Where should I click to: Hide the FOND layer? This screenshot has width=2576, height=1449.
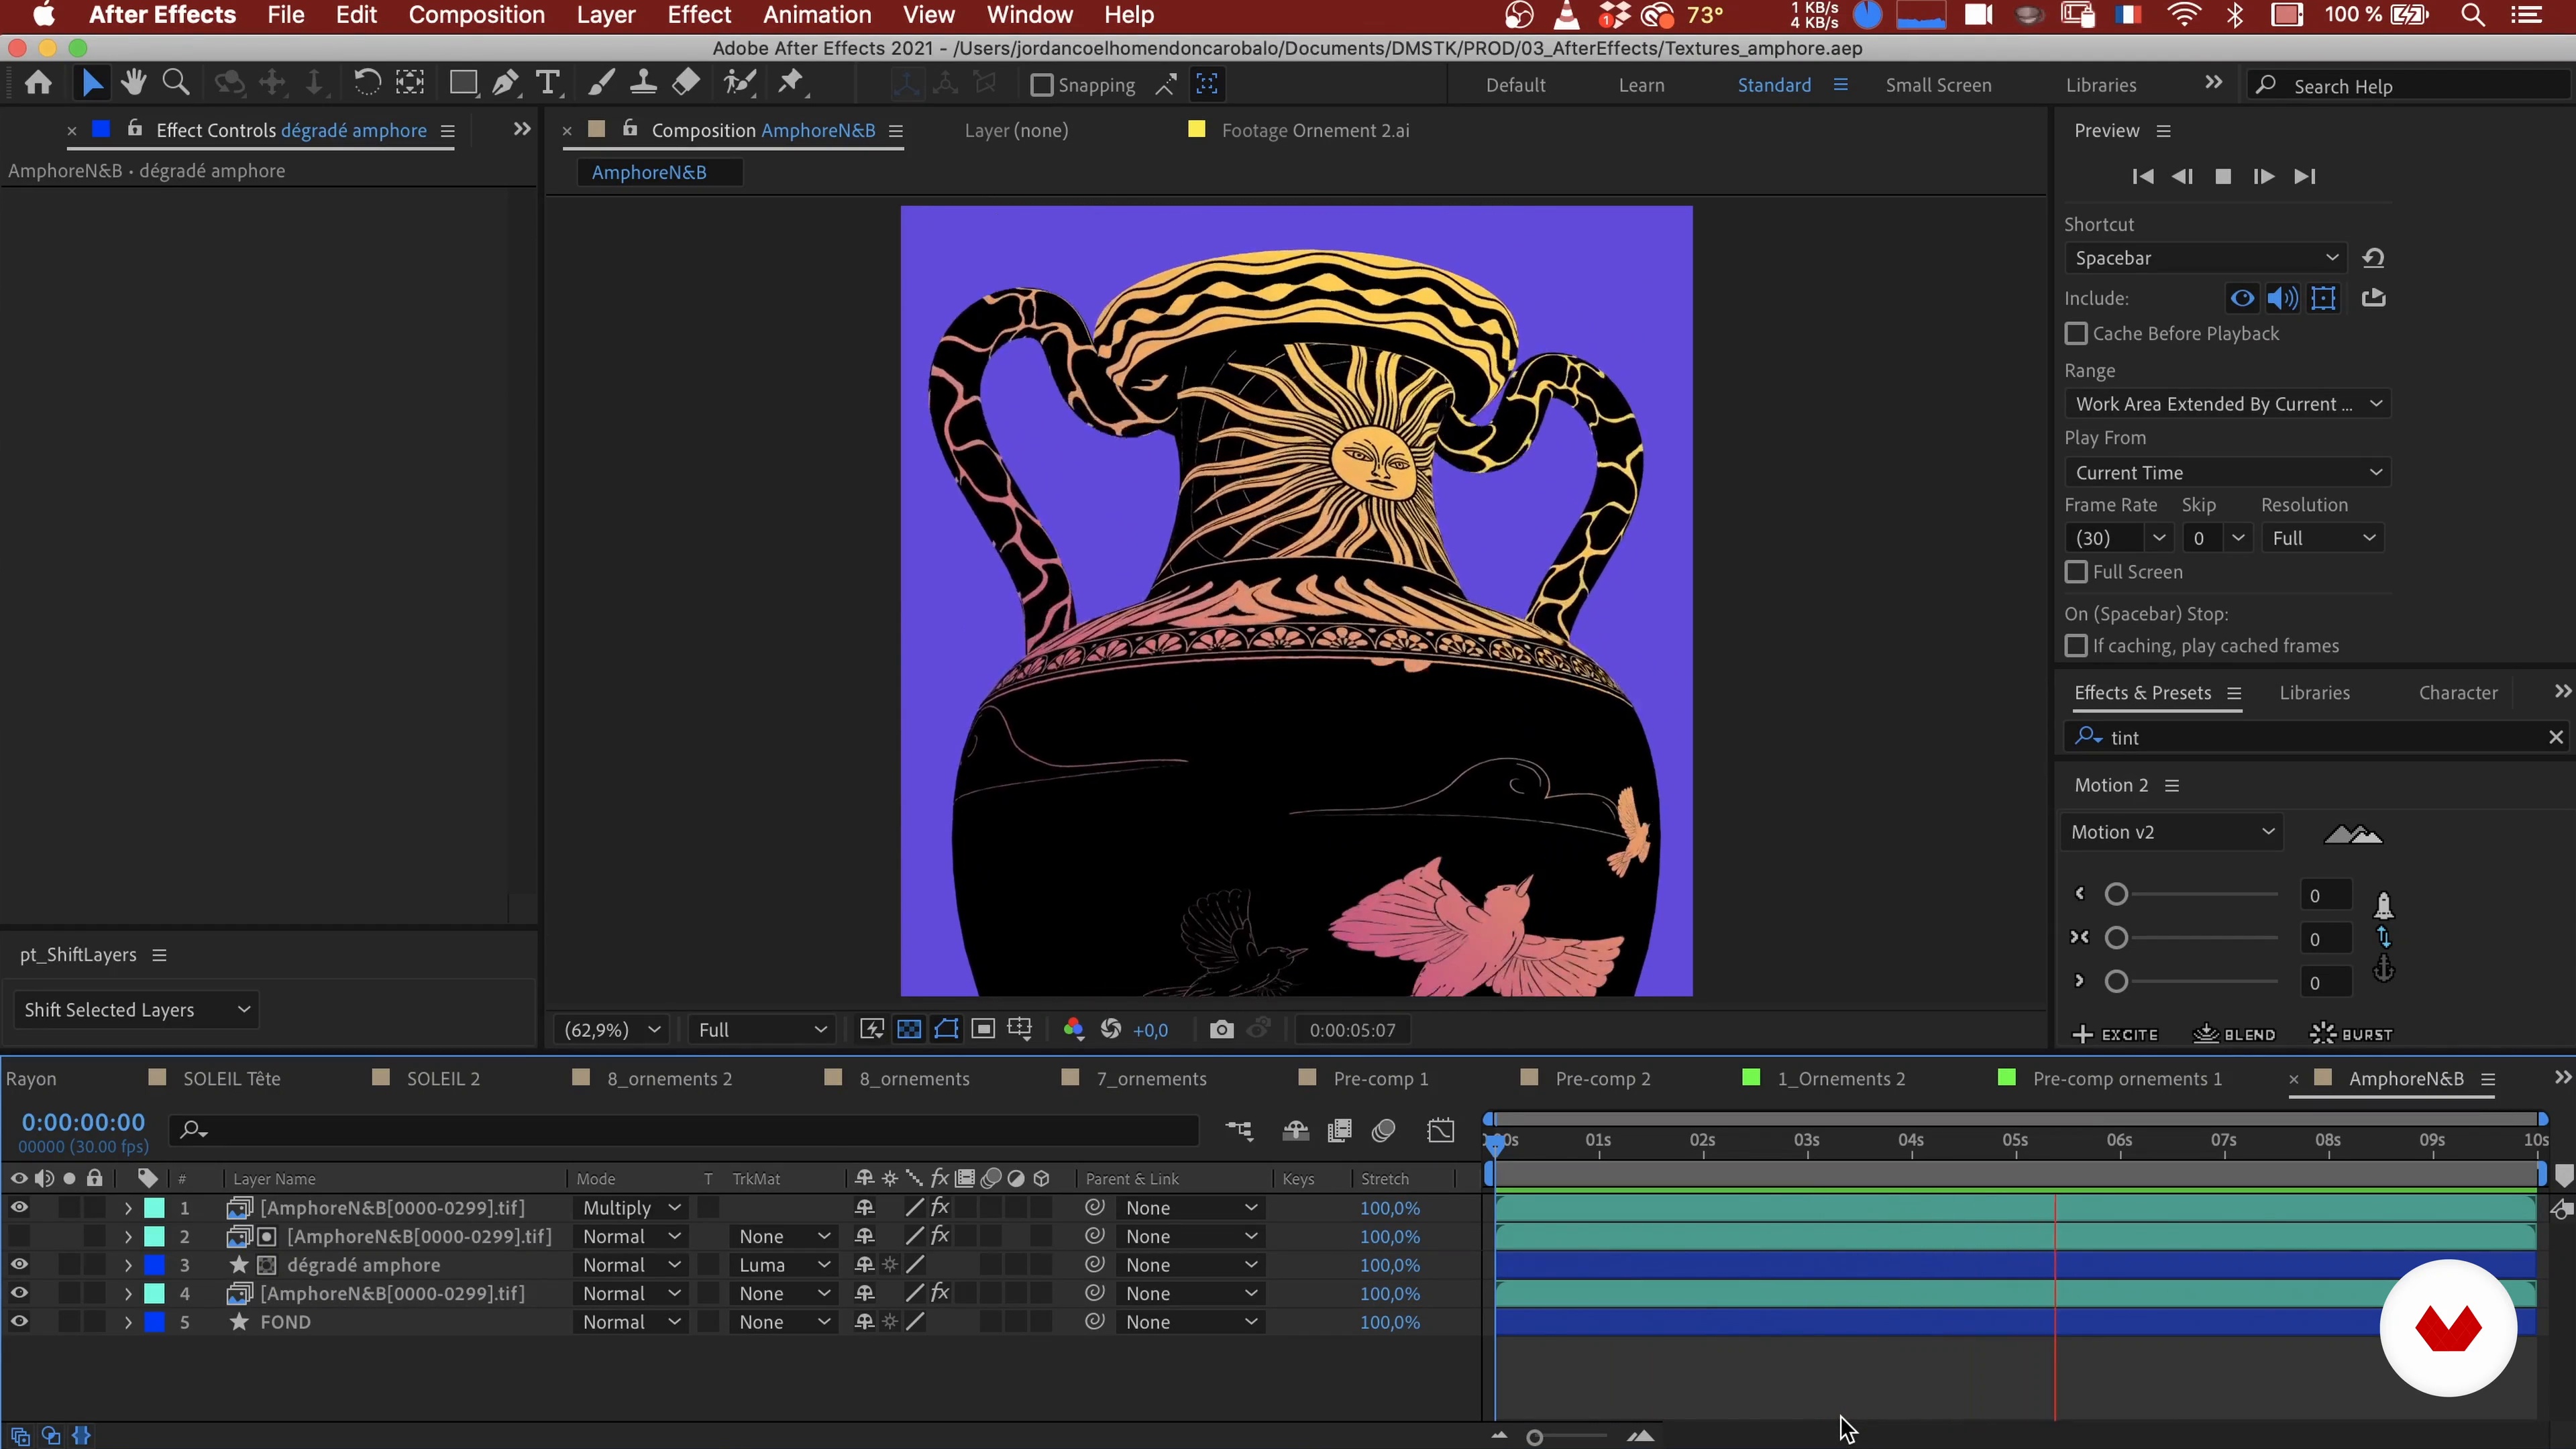[19, 1322]
